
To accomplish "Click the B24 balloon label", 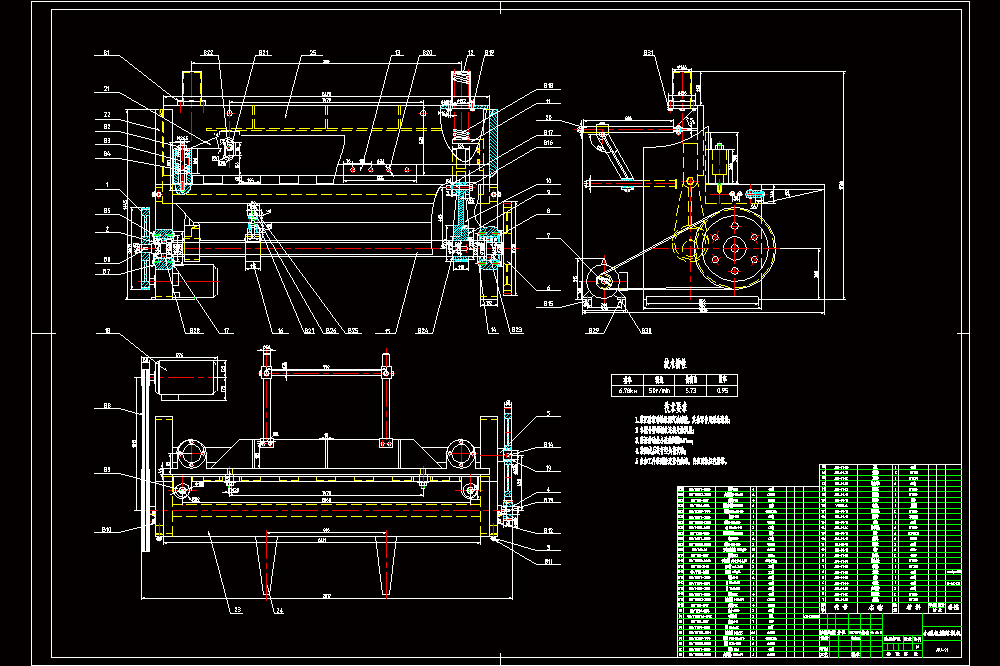I will (x=423, y=330).
